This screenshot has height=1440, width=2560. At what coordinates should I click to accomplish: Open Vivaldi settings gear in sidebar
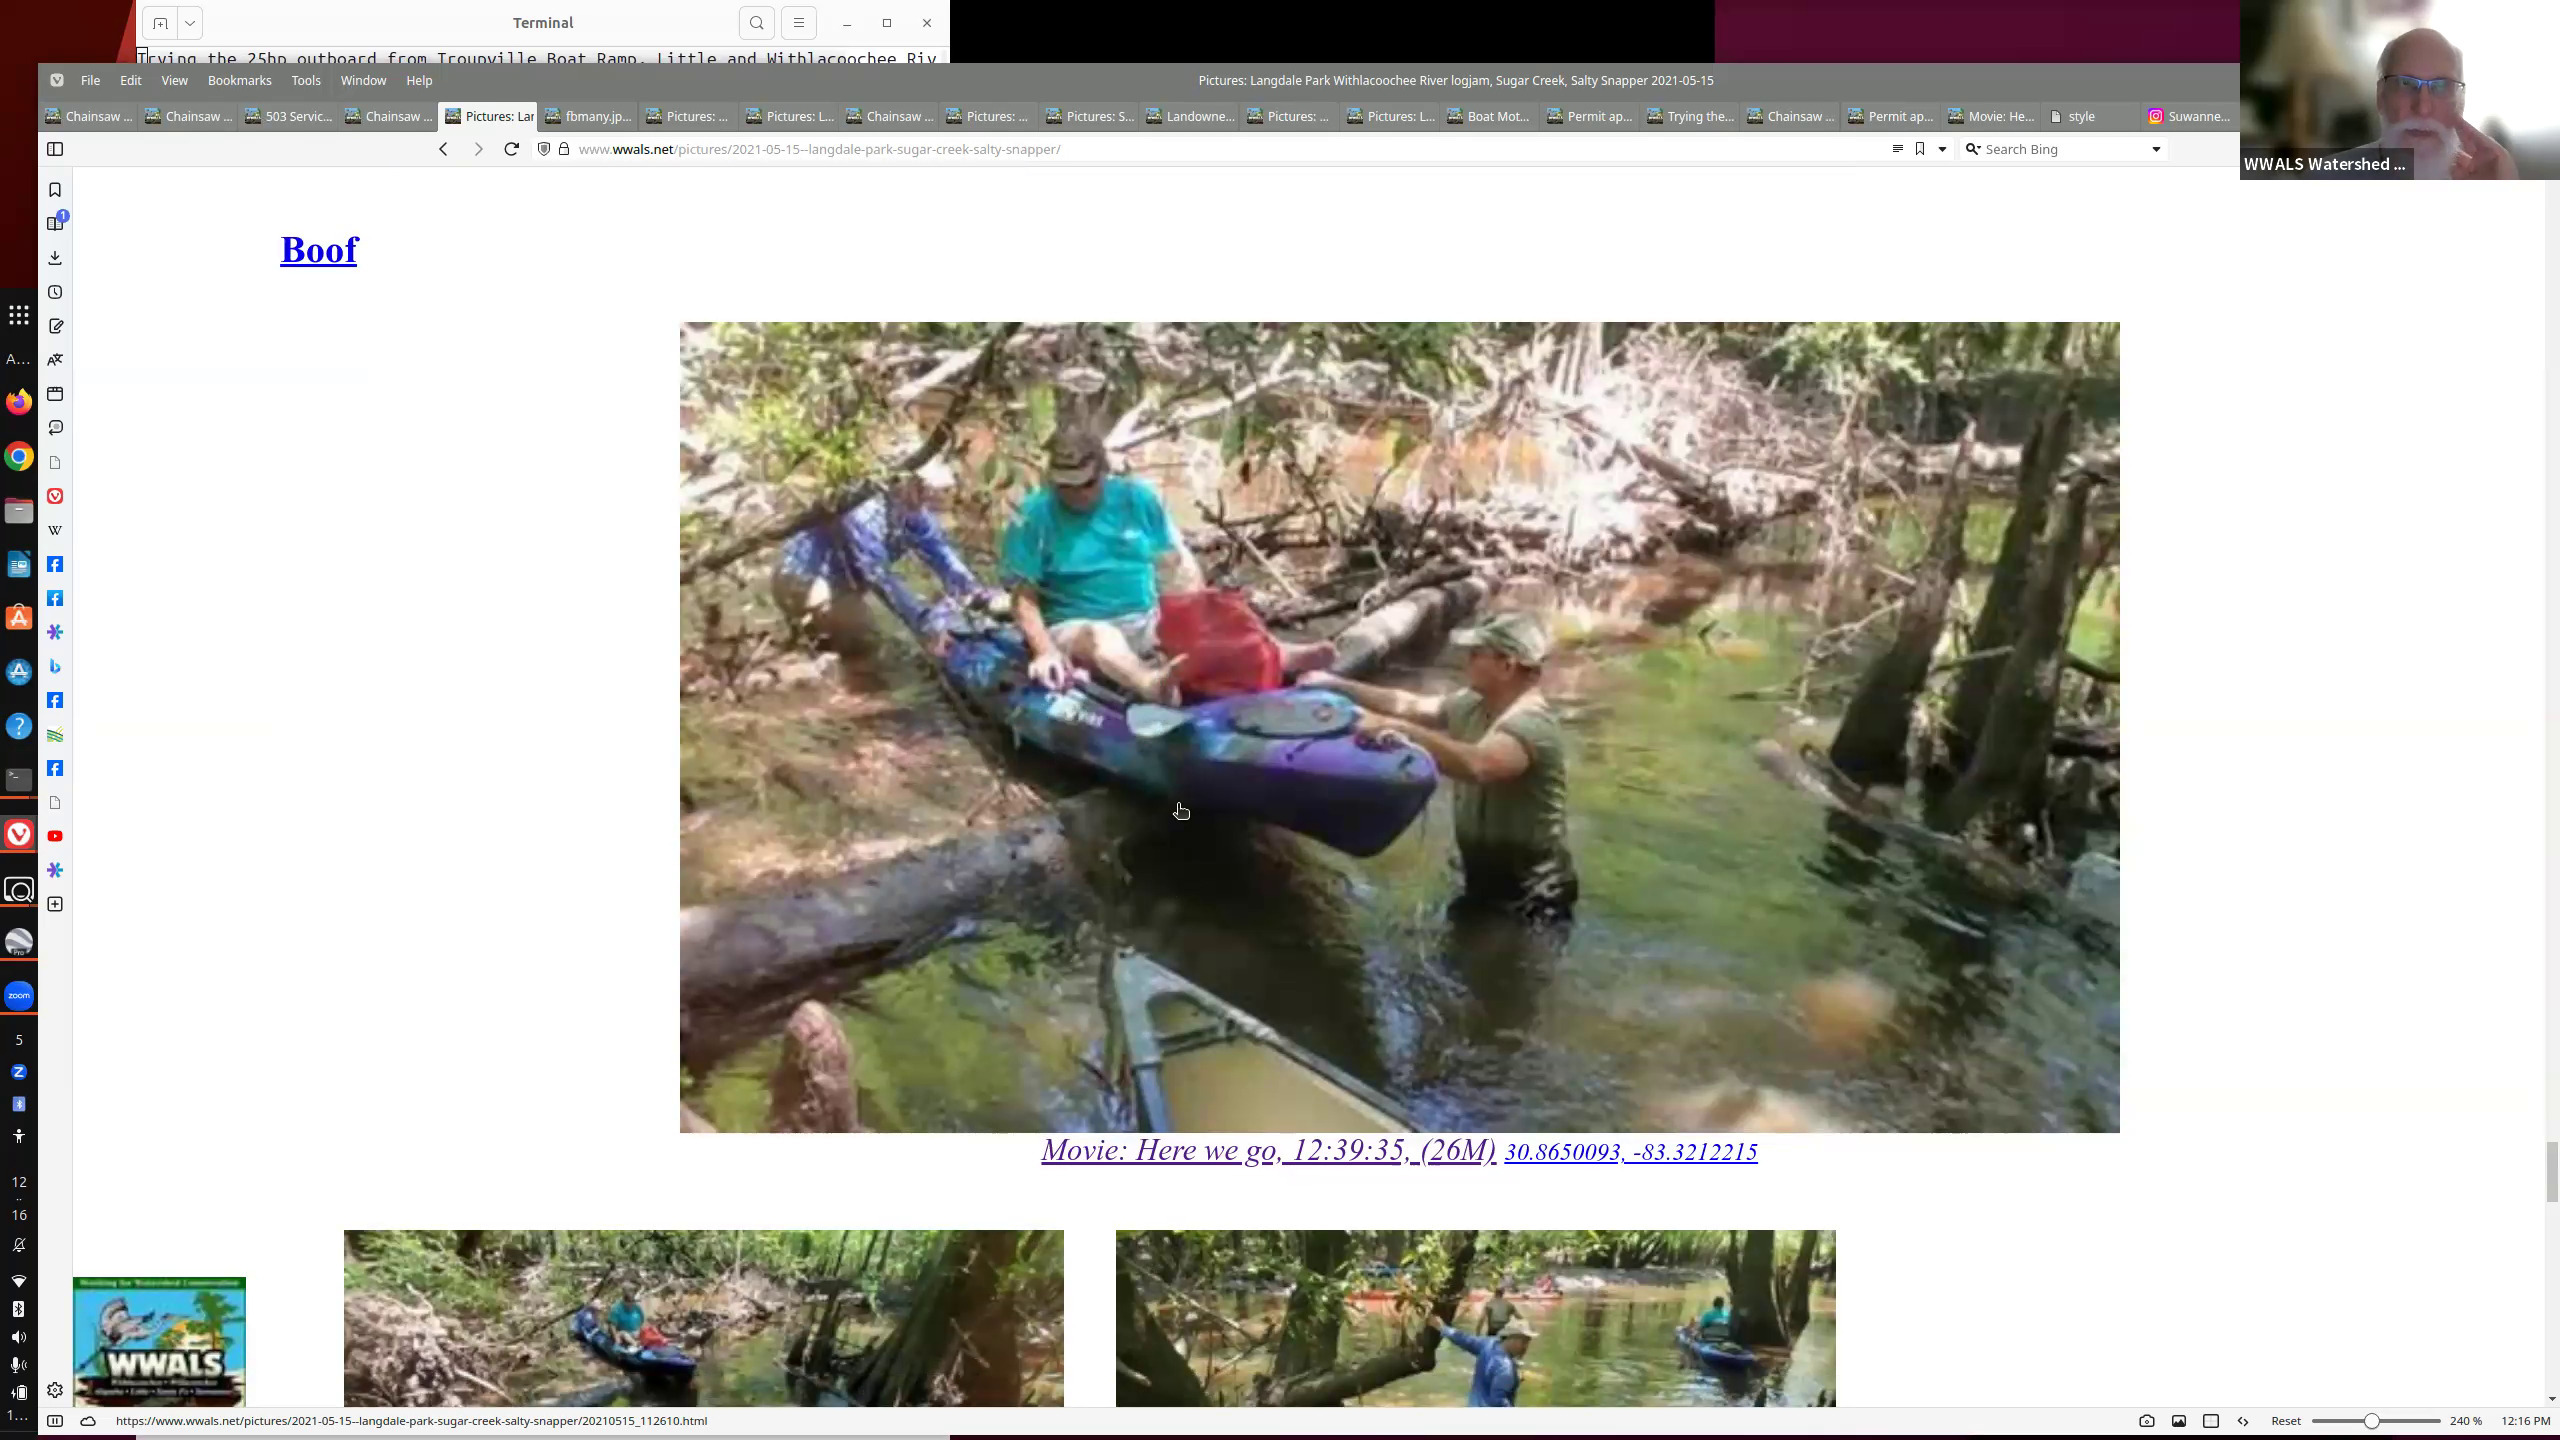click(x=55, y=1390)
